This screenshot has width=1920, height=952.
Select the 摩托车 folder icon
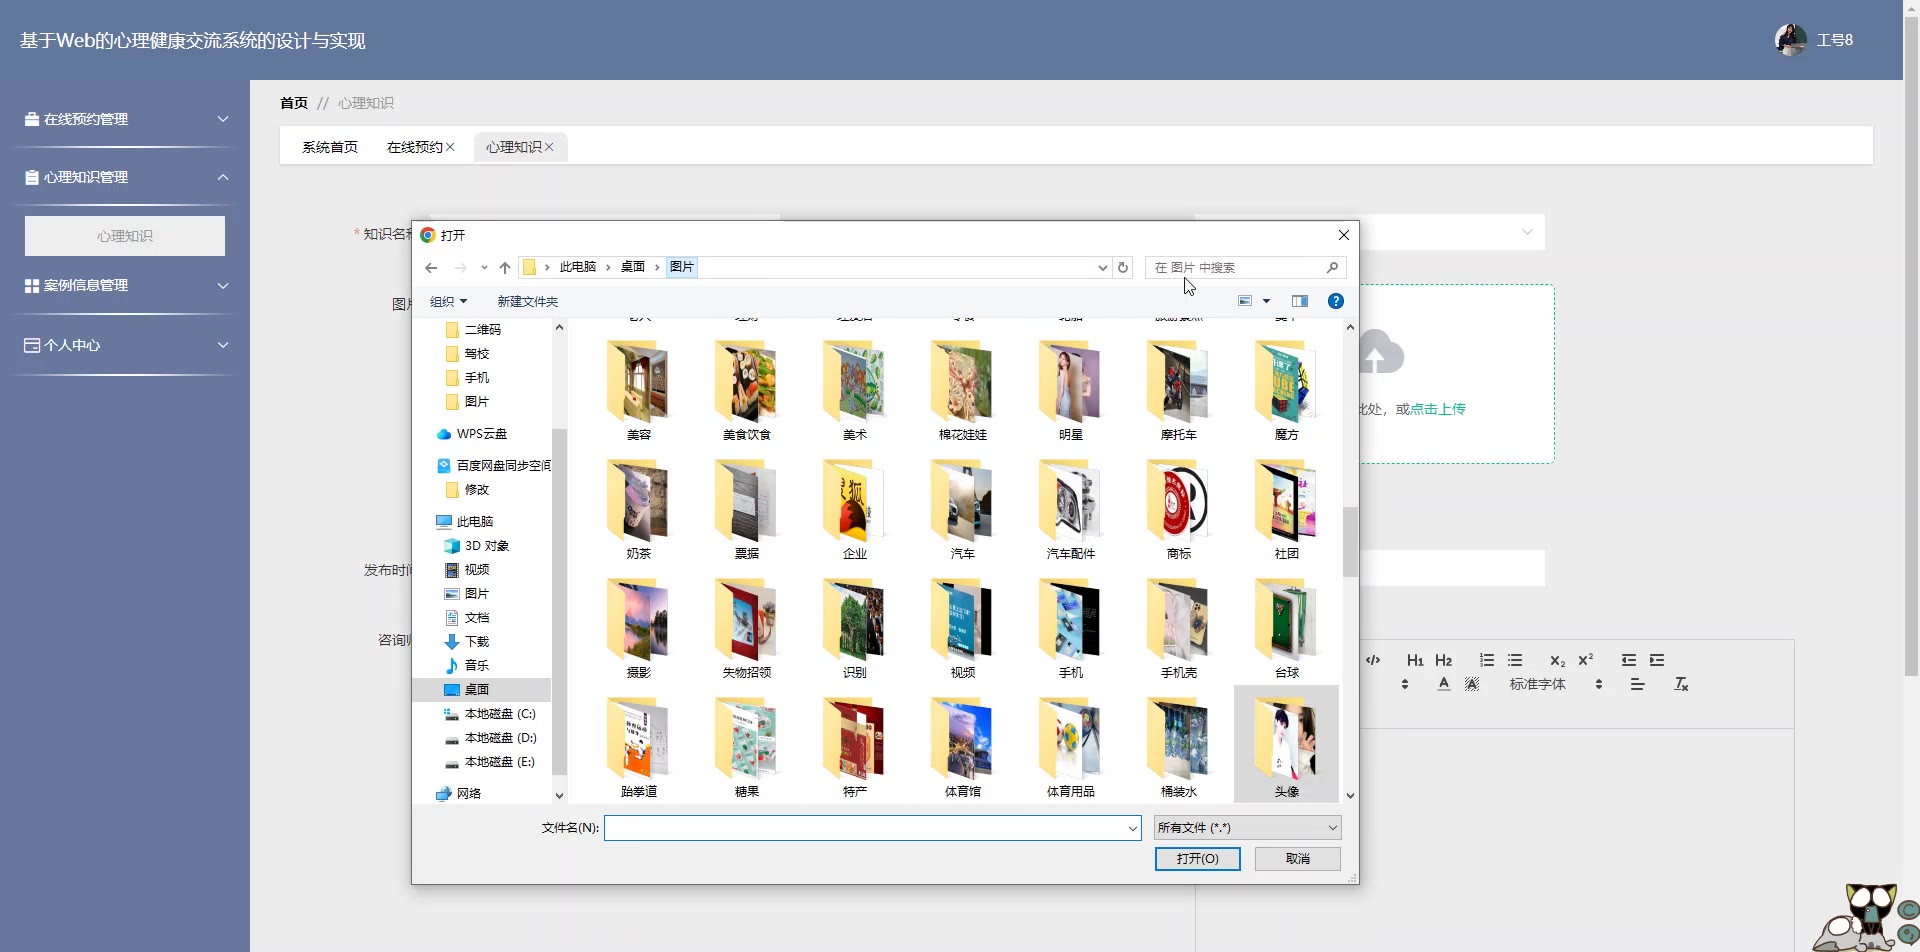coord(1178,382)
